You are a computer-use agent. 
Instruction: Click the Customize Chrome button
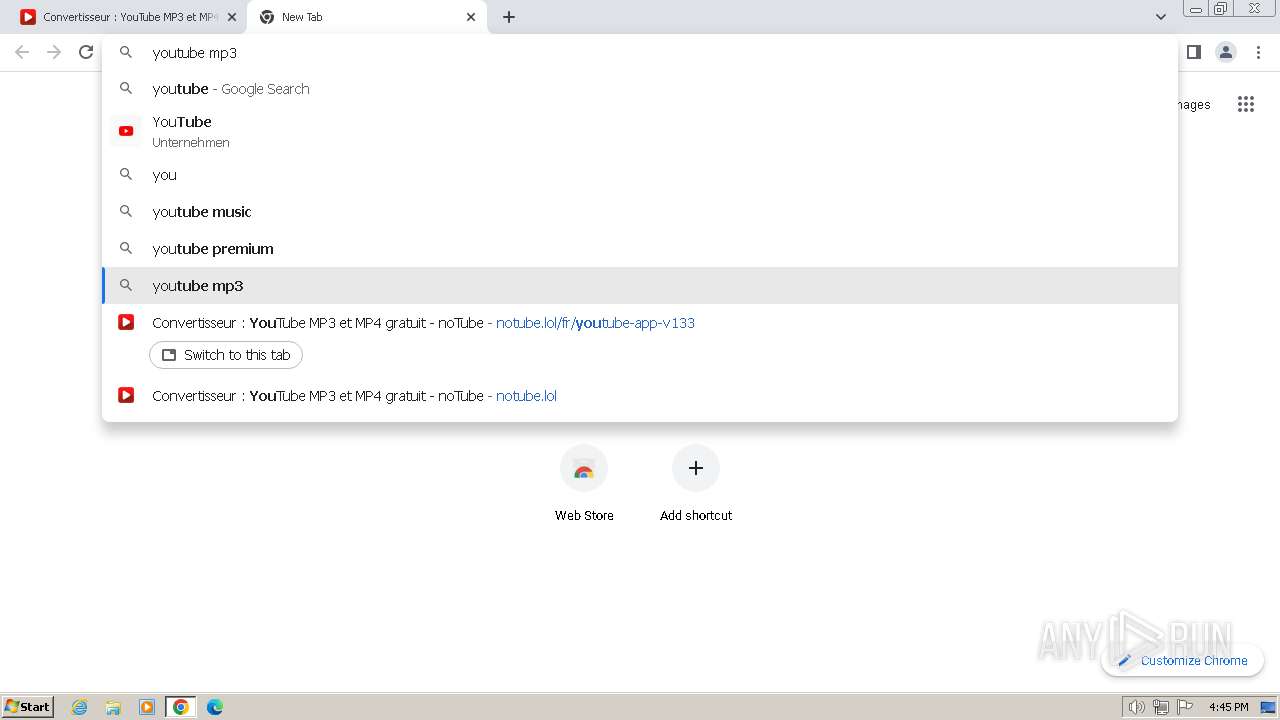click(1182, 660)
